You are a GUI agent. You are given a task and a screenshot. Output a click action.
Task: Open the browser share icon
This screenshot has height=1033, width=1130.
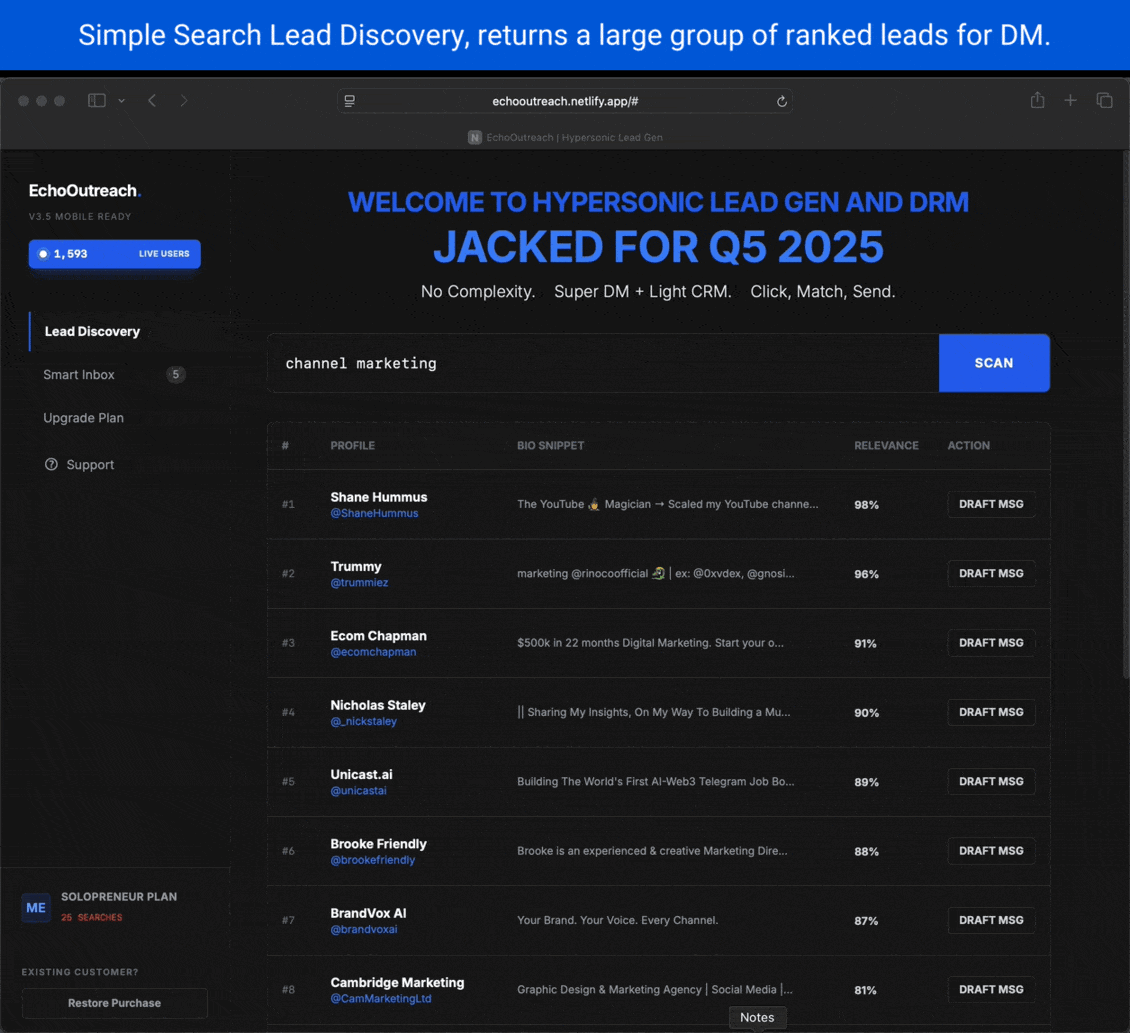coord(1037,100)
